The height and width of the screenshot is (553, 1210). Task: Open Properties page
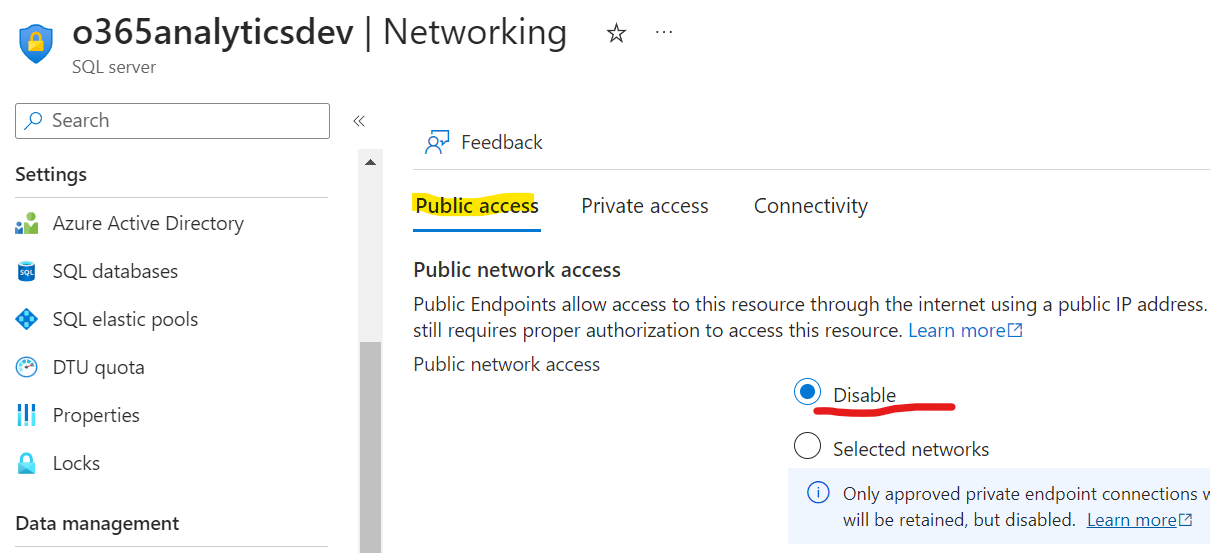tap(96, 415)
